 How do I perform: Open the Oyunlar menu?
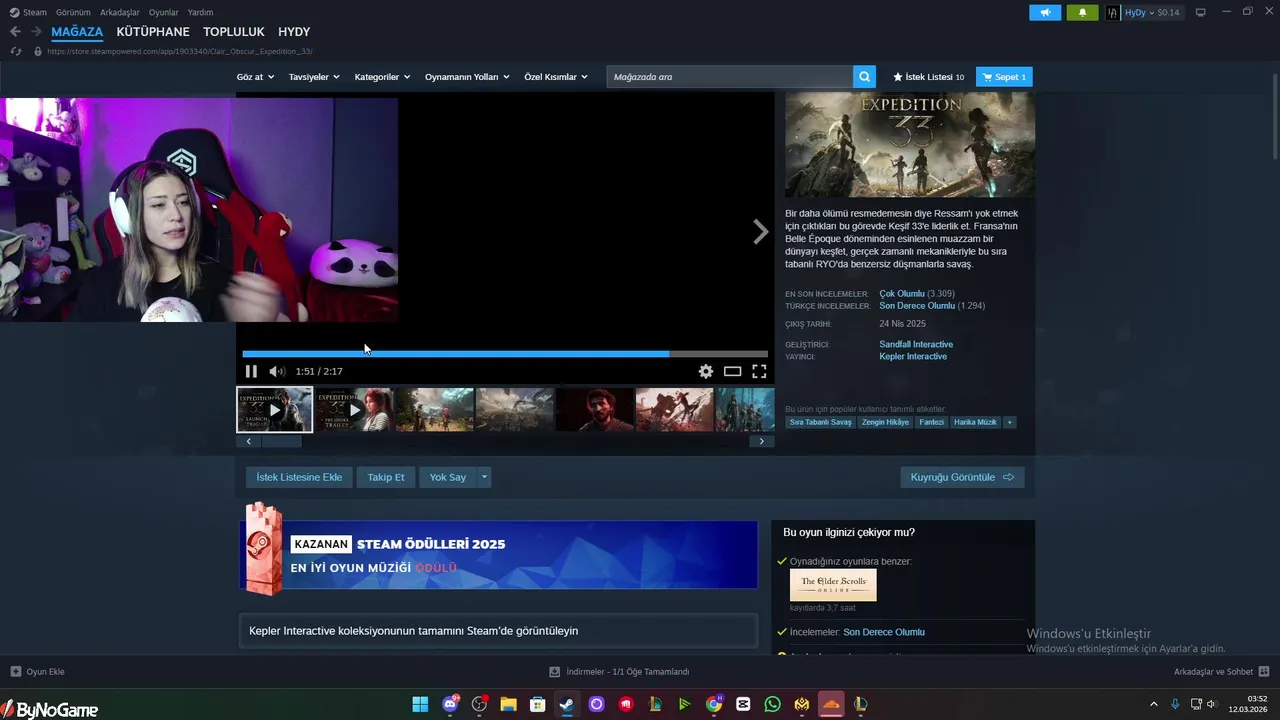point(163,12)
